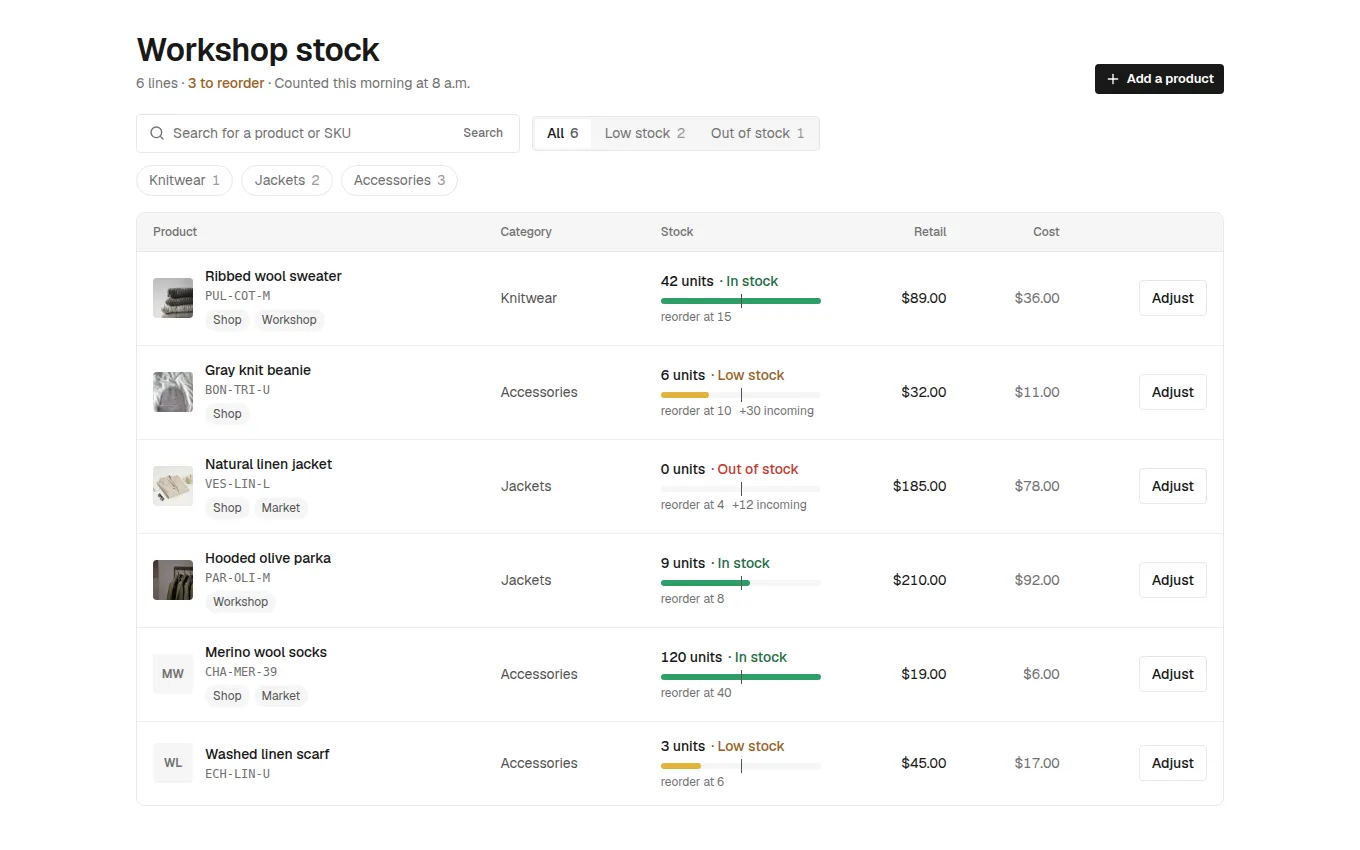Click the WL placeholder avatar
Screen dimensions: 1360x850
(x=173, y=763)
